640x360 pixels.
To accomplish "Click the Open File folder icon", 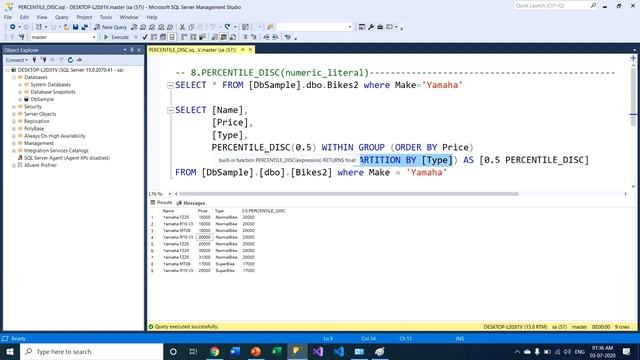I will point(66,27).
